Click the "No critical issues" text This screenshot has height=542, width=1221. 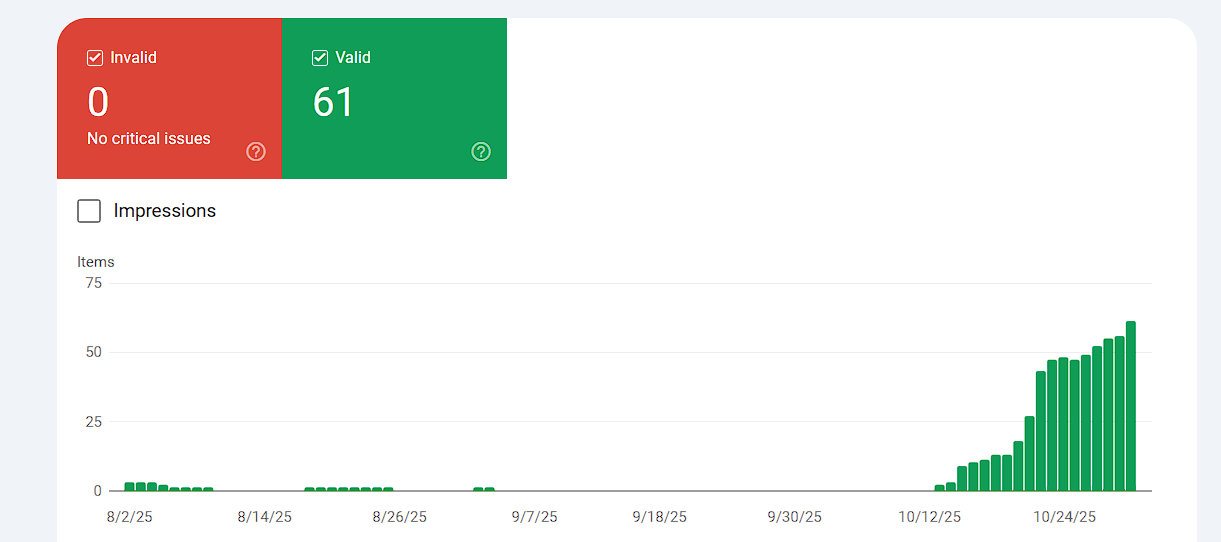click(x=149, y=139)
